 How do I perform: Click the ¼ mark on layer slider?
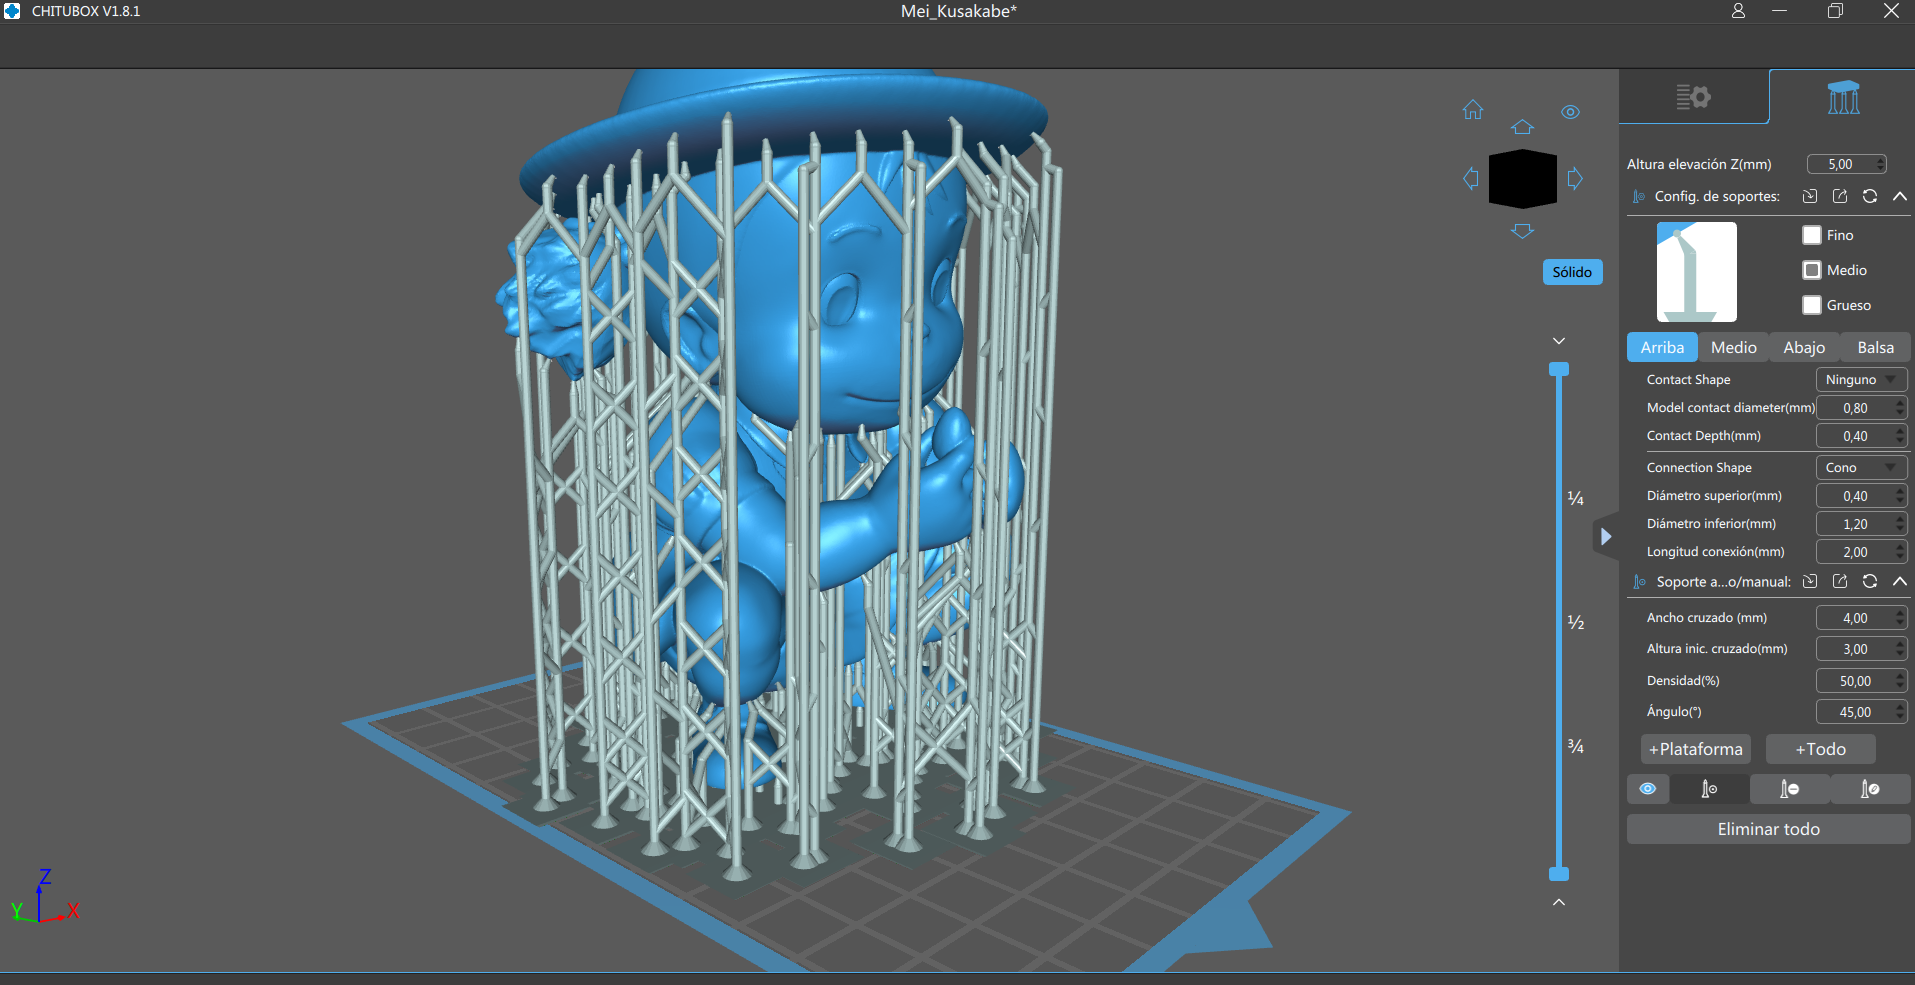(1575, 499)
